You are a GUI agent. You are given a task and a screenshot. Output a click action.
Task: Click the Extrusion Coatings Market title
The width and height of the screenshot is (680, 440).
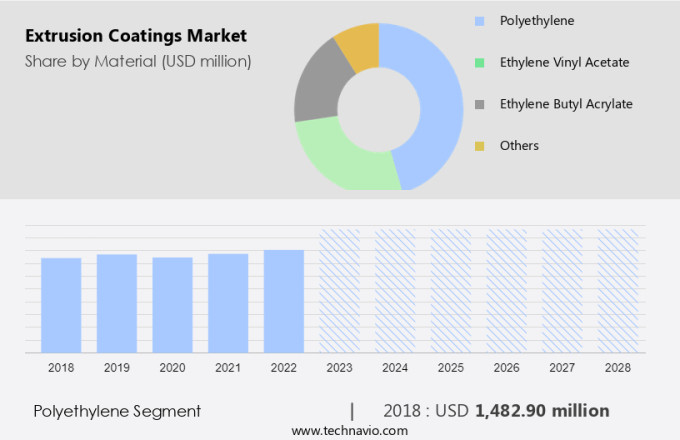click(135, 37)
